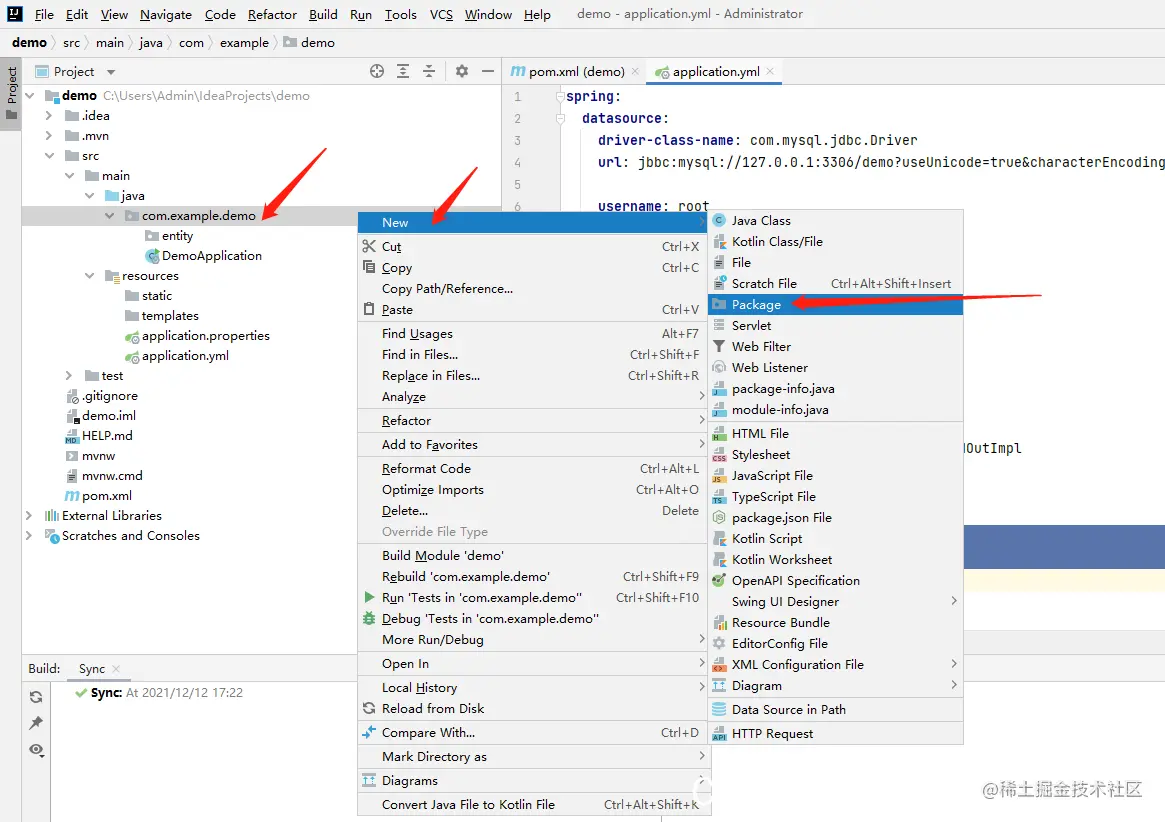Screen dimensions: 1165x822
Task: Choose Resource Bundle from New submenu
Action: coord(835,623)
